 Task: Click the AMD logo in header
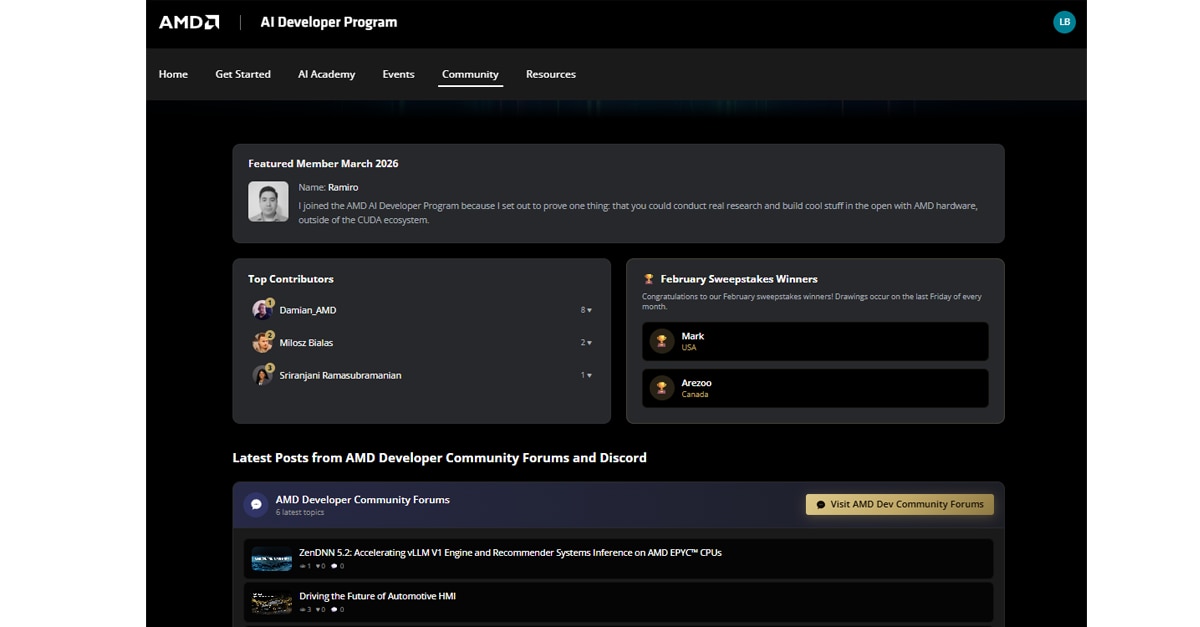(189, 22)
